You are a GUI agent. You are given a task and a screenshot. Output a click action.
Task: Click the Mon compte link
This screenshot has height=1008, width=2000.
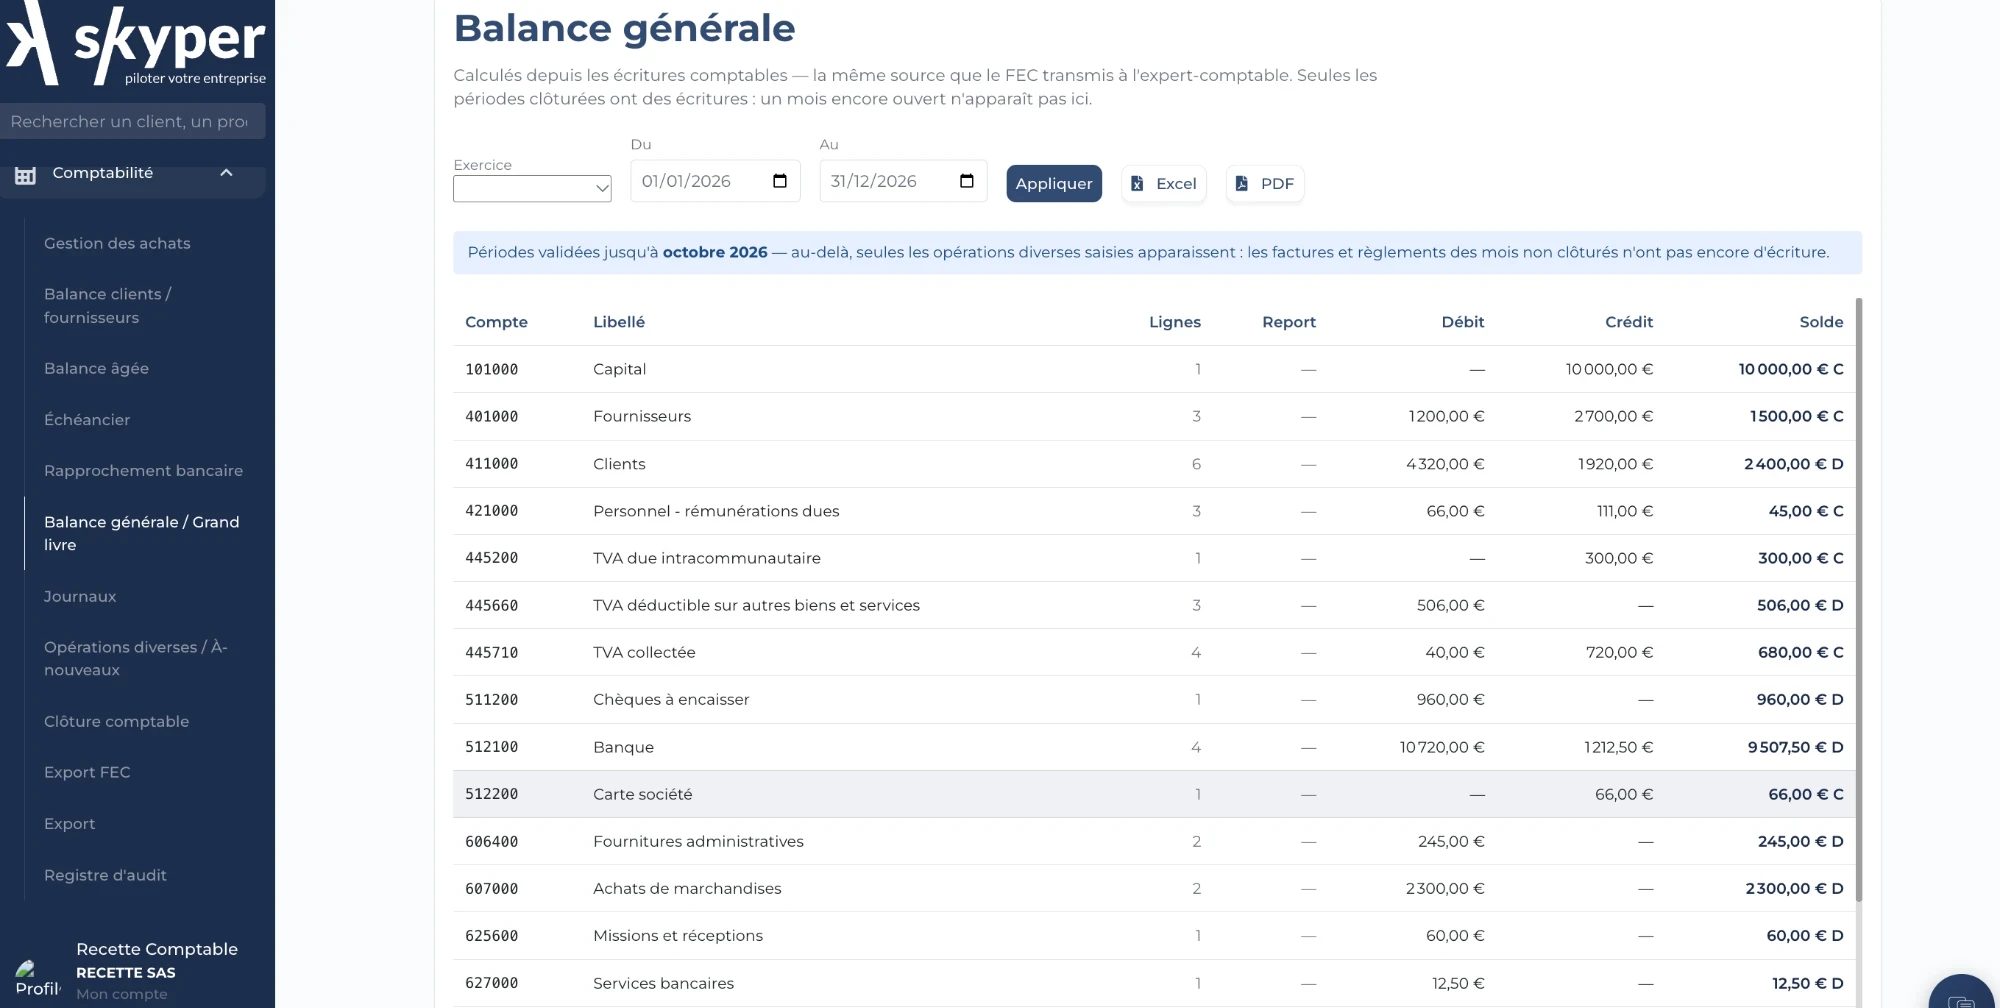tap(122, 994)
